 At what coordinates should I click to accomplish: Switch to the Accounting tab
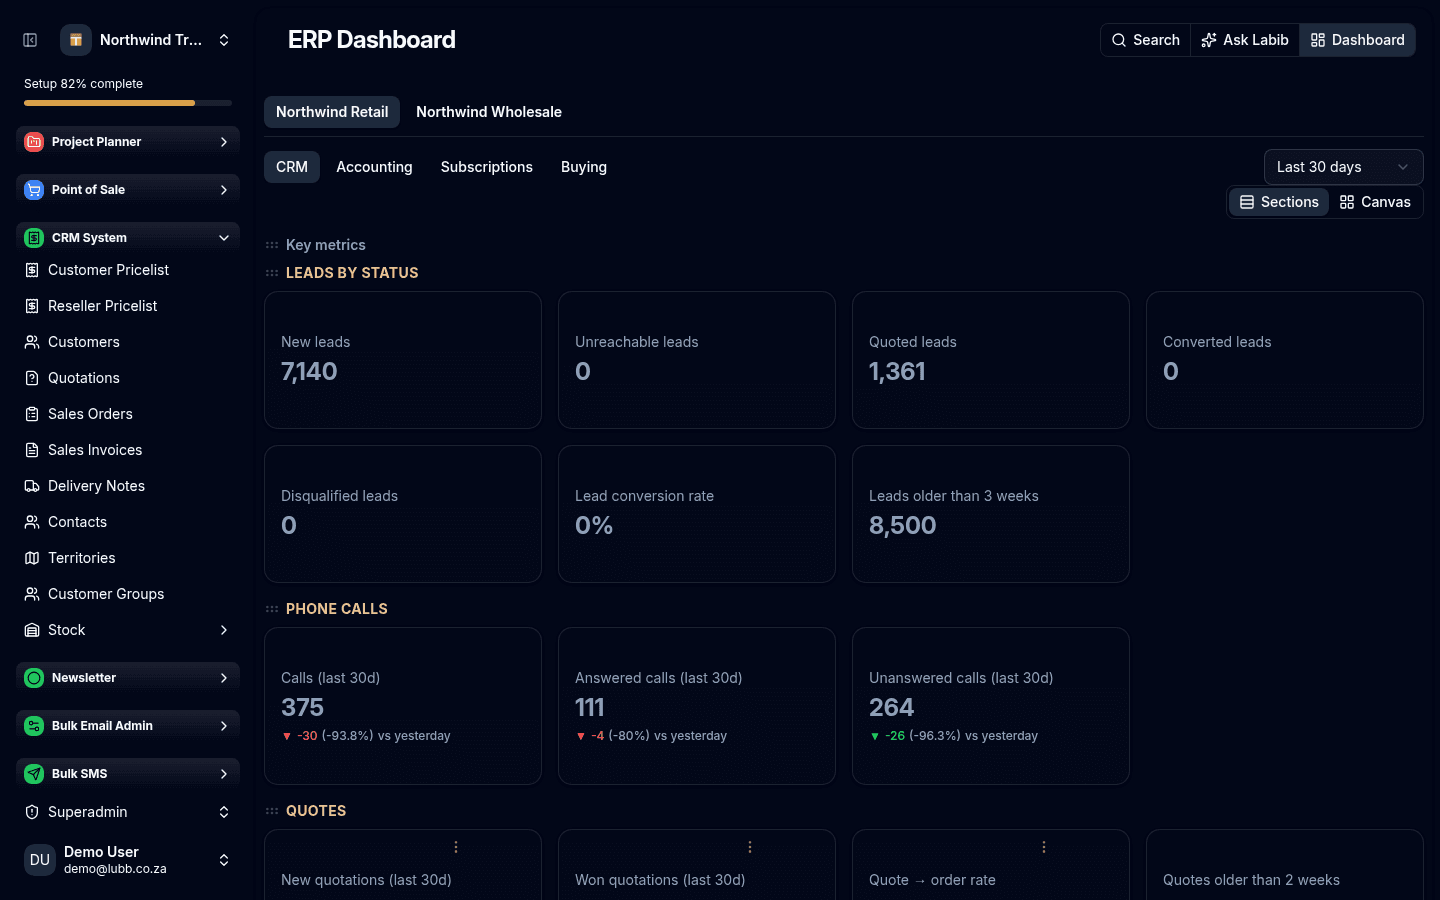(x=374, y=167)
